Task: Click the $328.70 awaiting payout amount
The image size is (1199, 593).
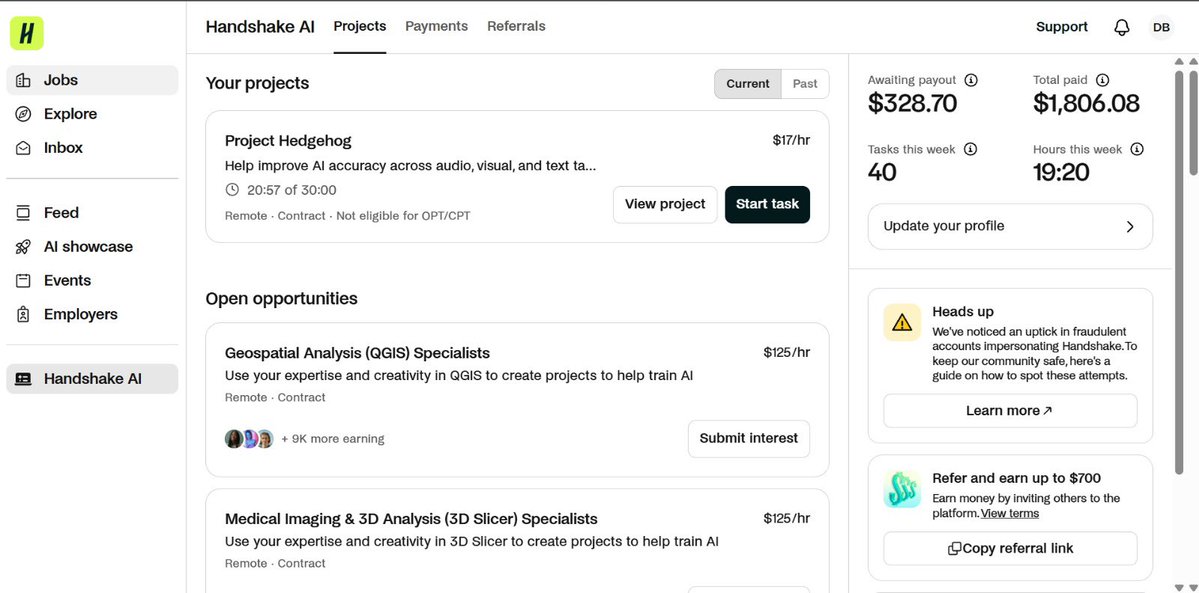Action: tap(912, 103)
